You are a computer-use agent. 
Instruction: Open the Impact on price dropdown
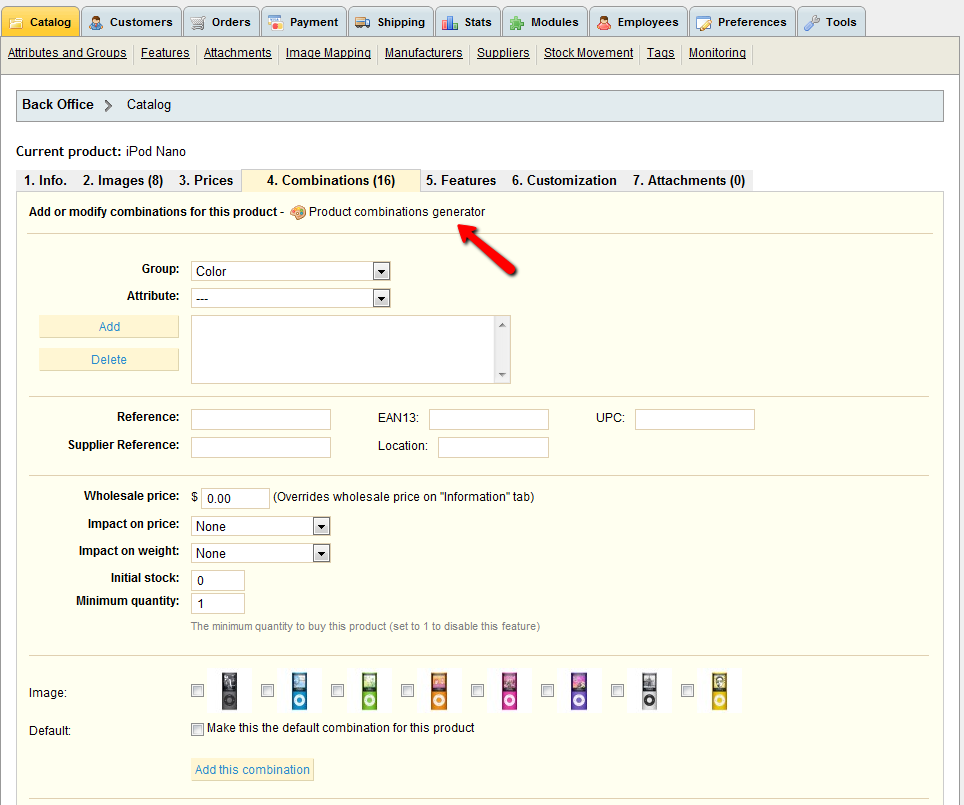tap(261, 526)
